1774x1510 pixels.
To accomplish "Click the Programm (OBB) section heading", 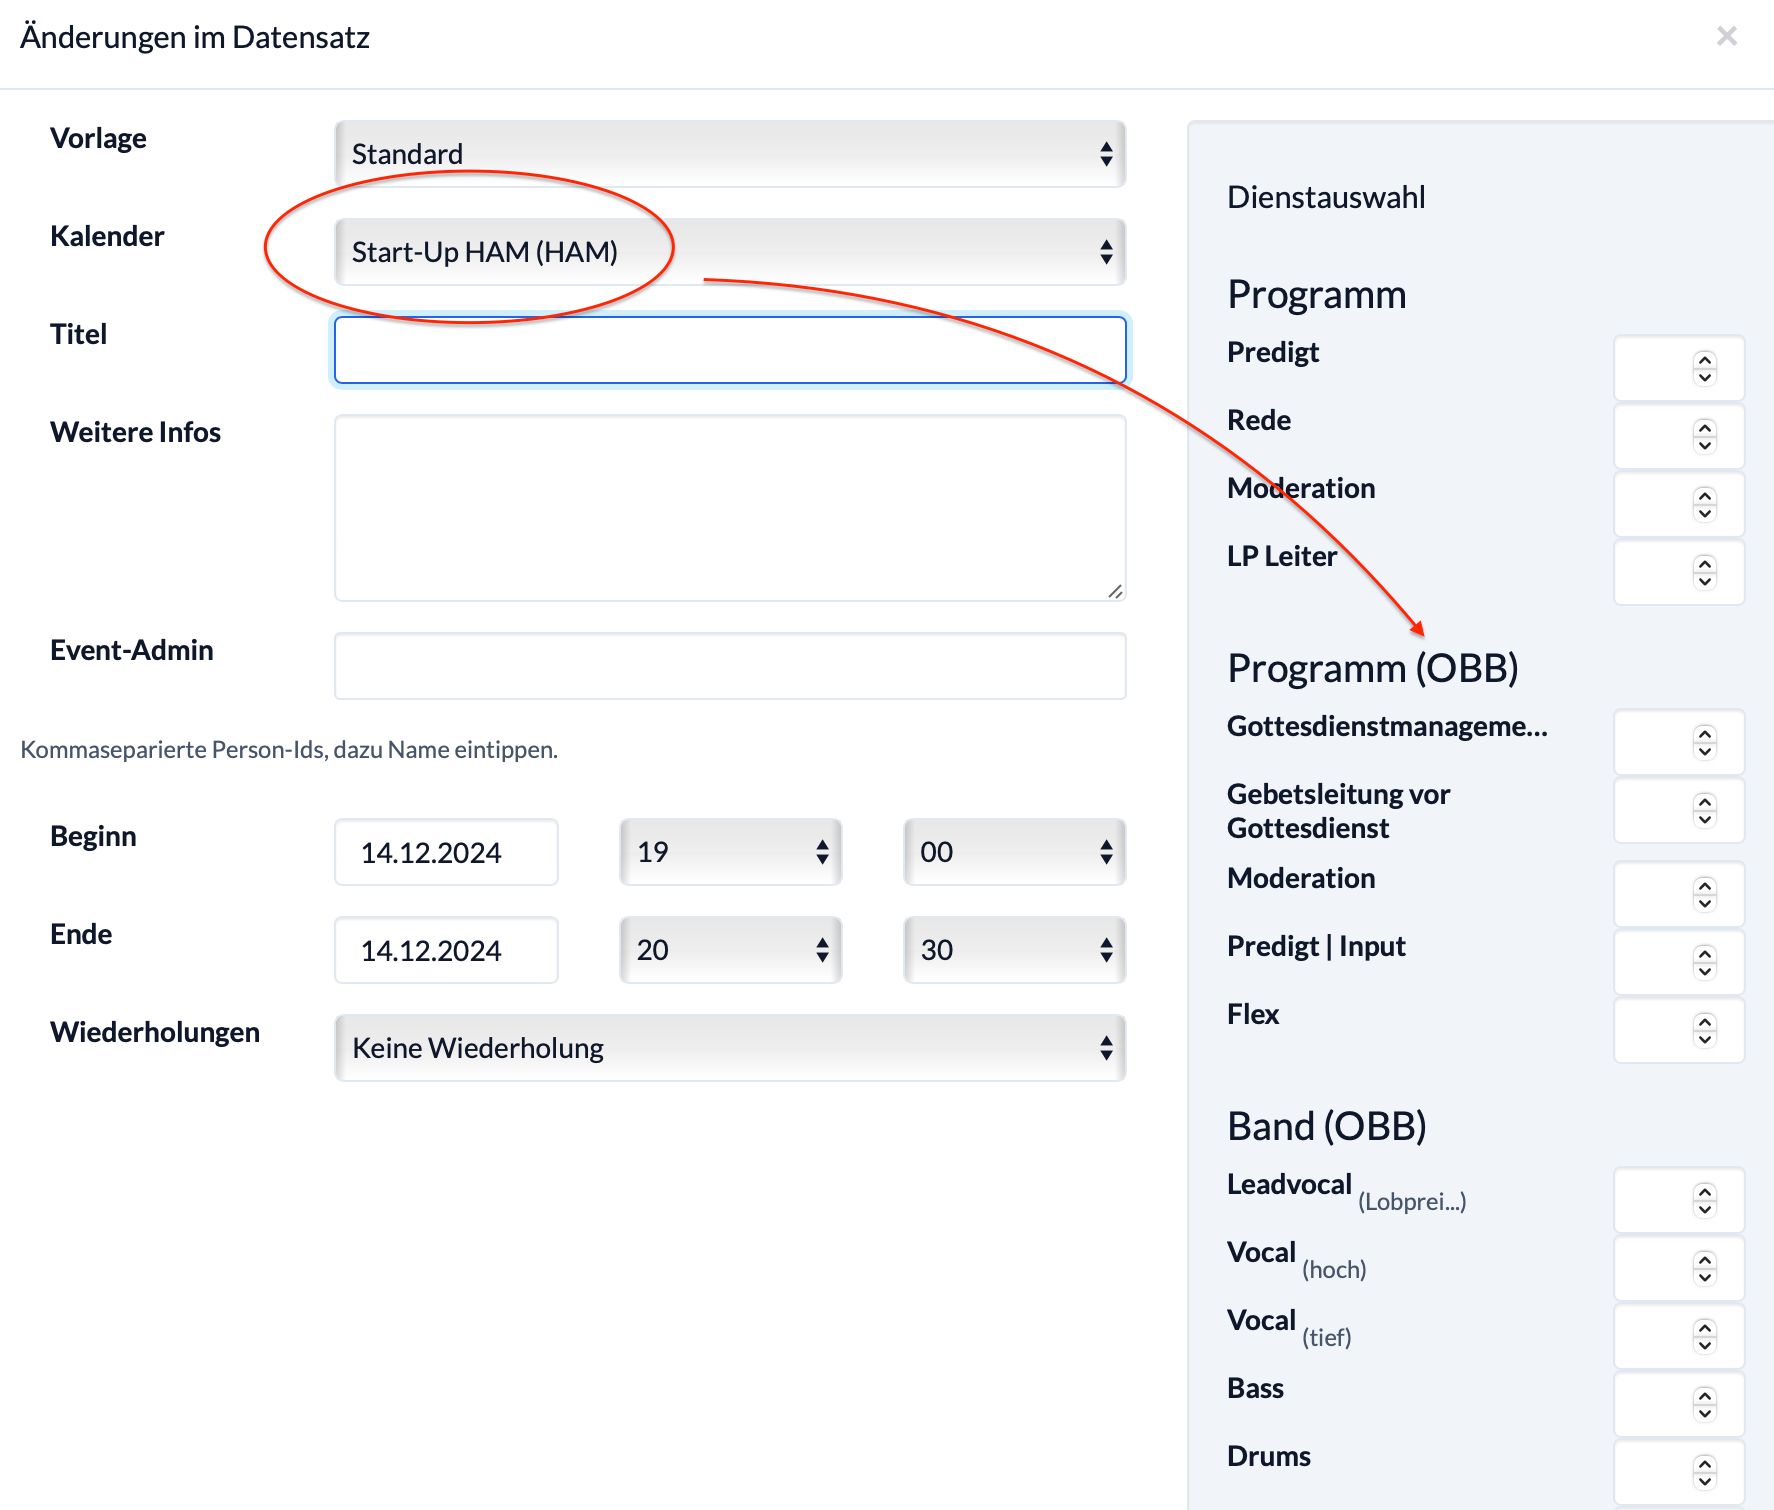I will point(1373,668).
